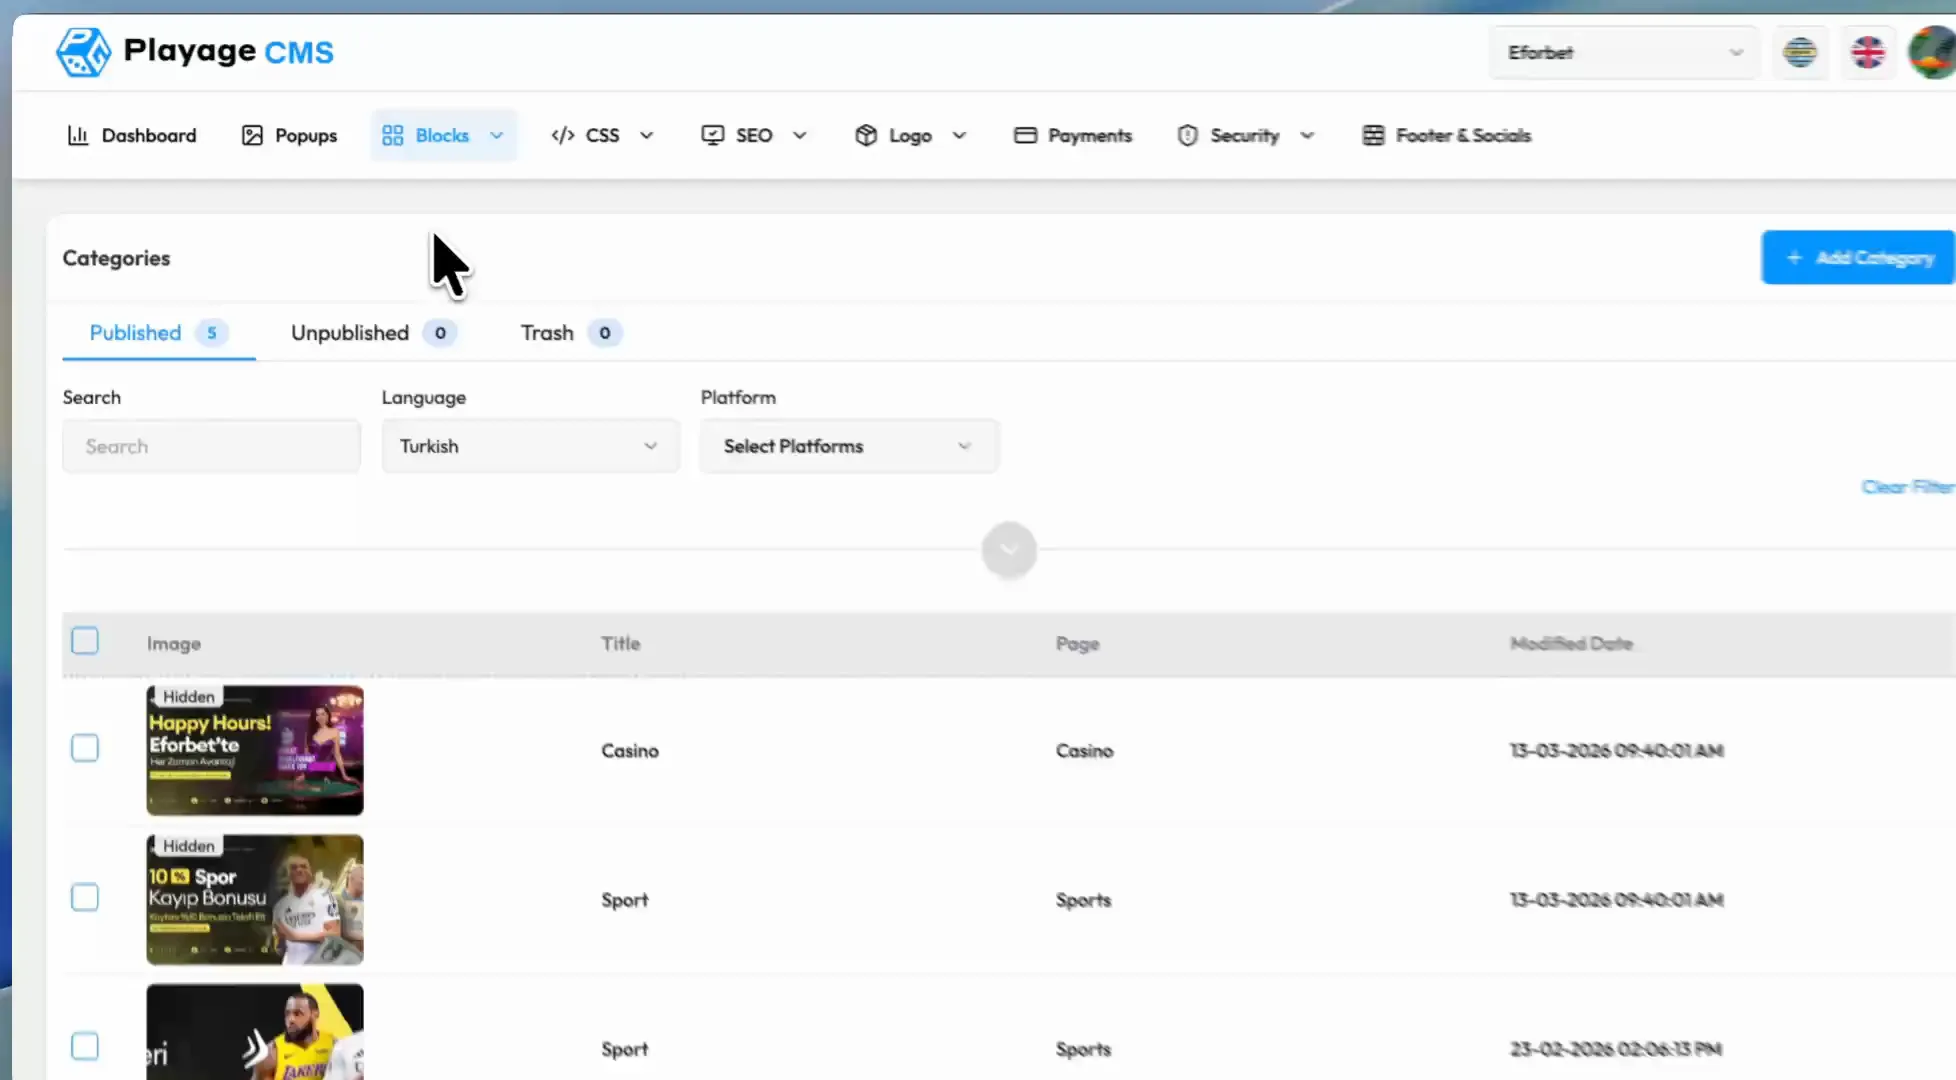
Task: Click the 13-03-2026 Sport row Sports page cell
Action: (1083, 900)
